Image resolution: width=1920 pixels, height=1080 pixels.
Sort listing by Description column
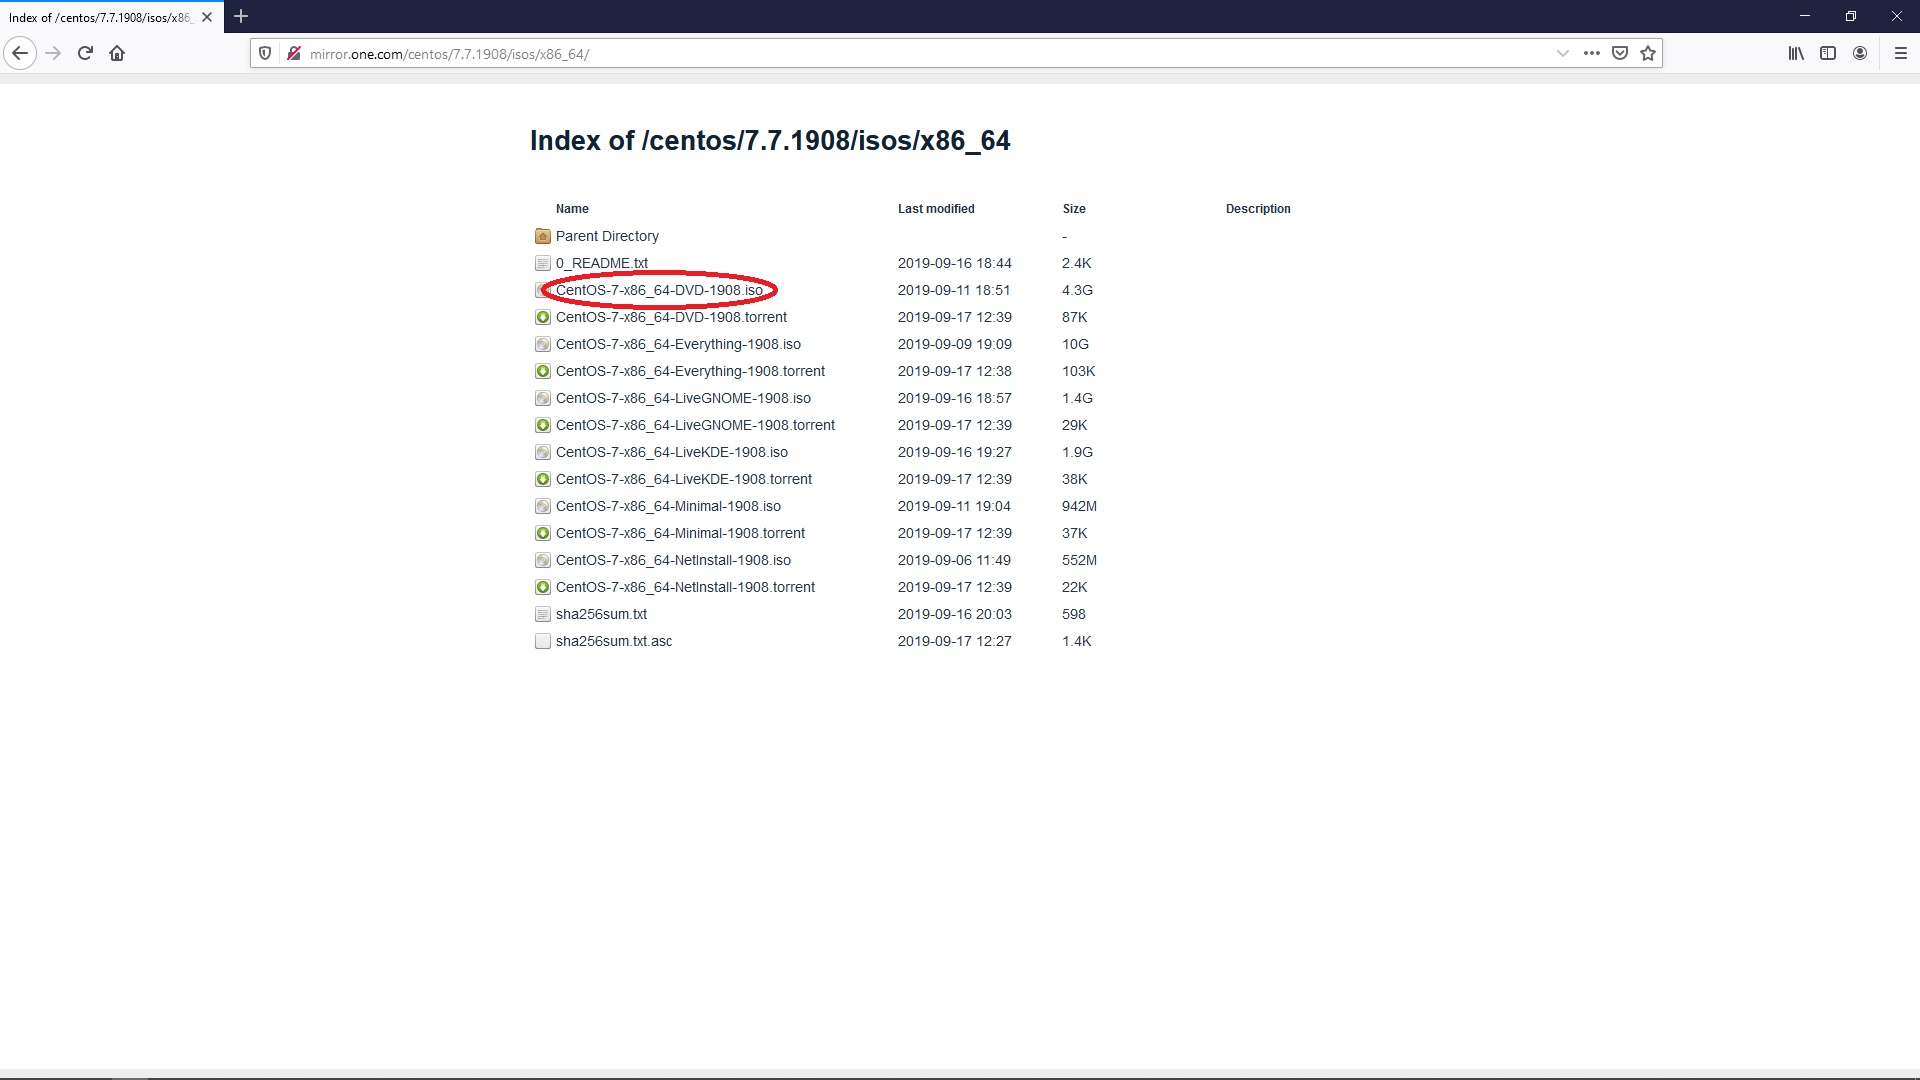pyautogui.click(x=1258, y=209)
